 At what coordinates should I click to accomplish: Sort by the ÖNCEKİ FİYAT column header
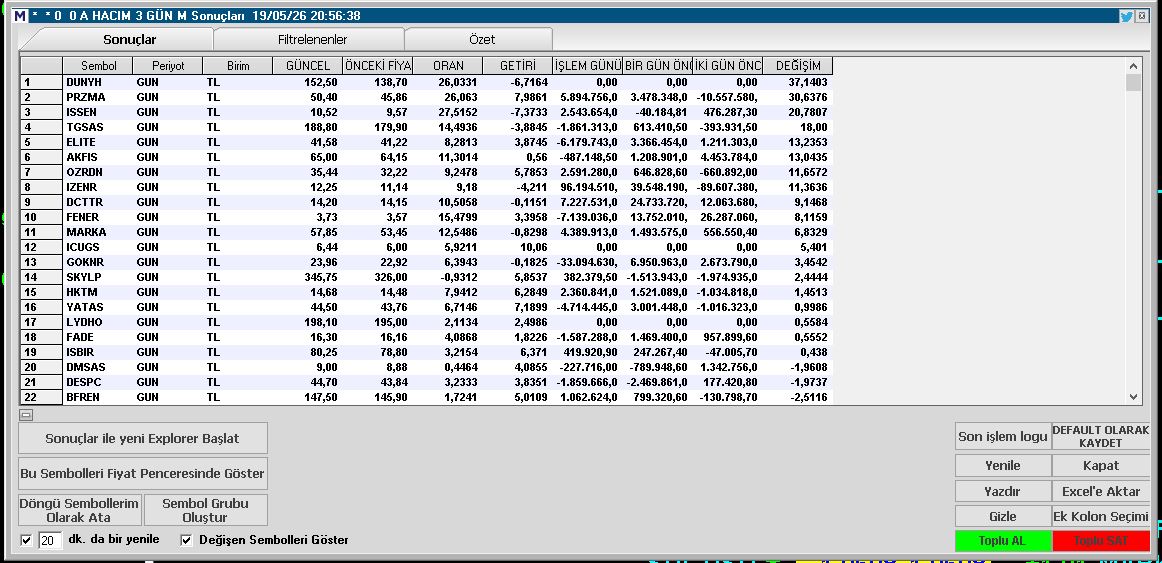378,66
